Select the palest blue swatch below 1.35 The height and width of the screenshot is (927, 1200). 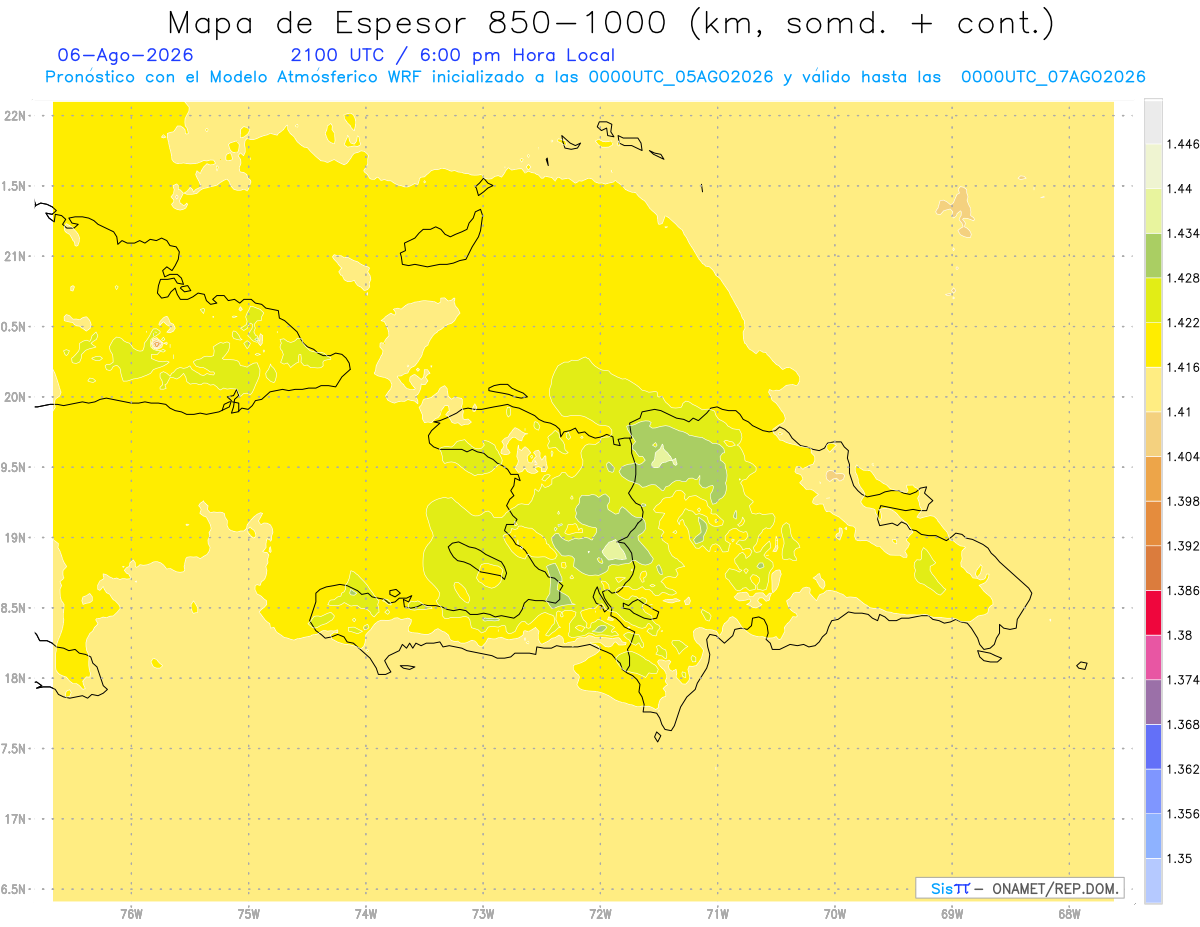pos(1153,880)
